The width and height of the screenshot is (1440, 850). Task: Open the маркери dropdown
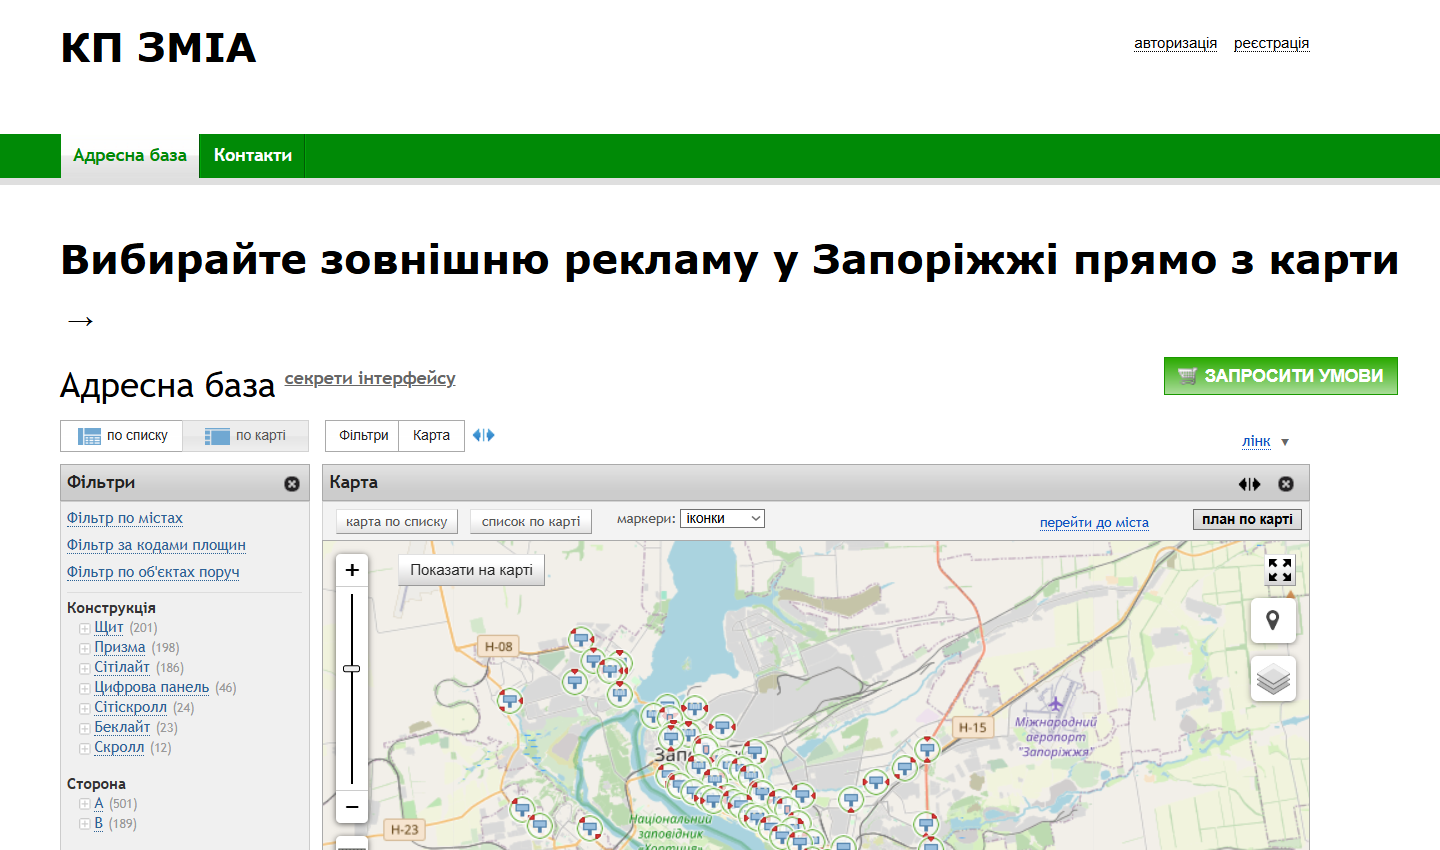722,519
